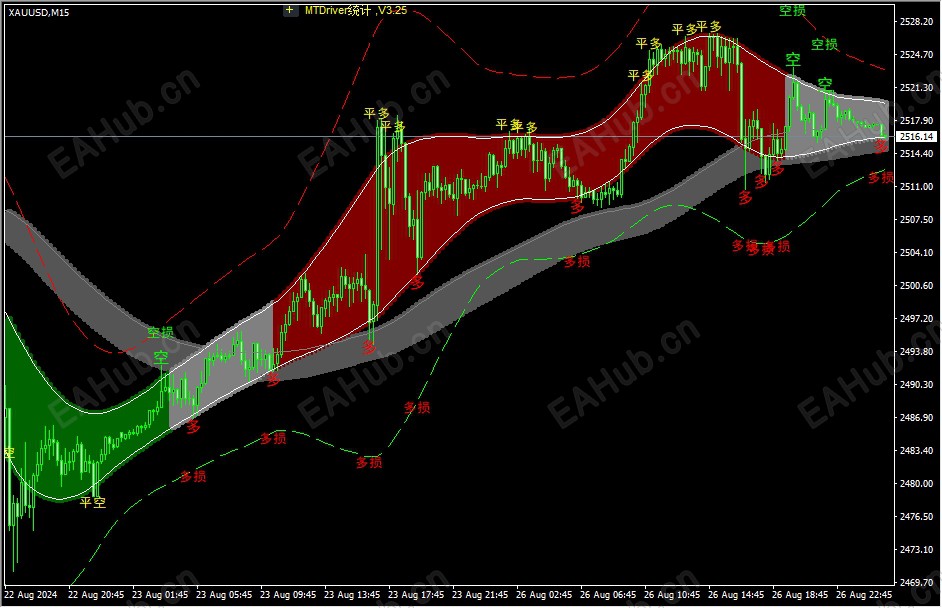Select the 2507.50 price axis label

click(x=916, y=220)
